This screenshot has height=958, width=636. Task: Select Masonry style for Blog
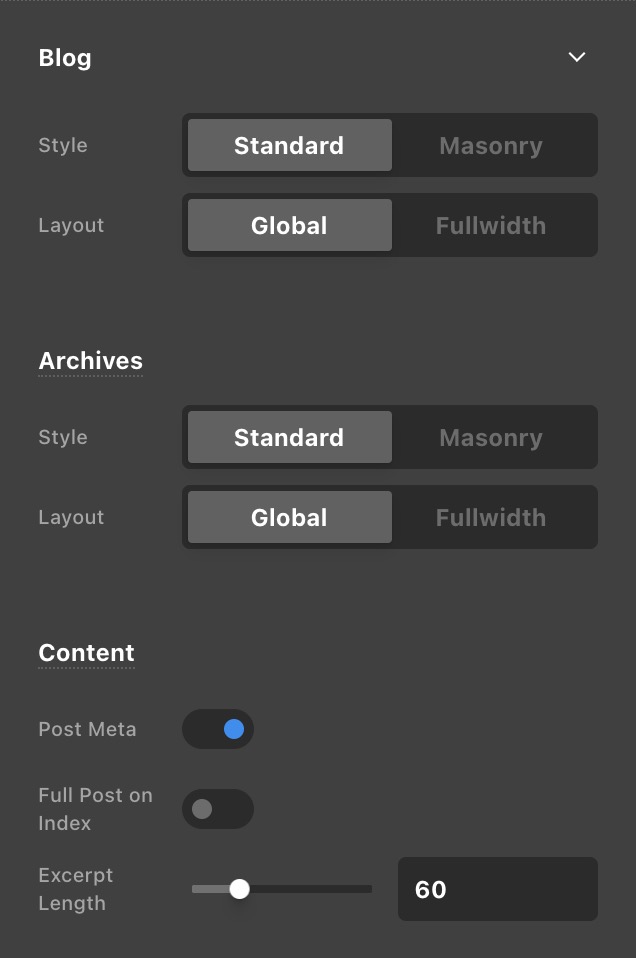491,146
